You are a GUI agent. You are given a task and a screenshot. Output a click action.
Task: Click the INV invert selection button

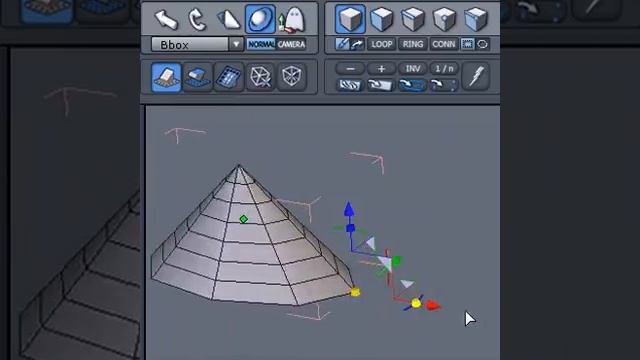coord(413,69)
